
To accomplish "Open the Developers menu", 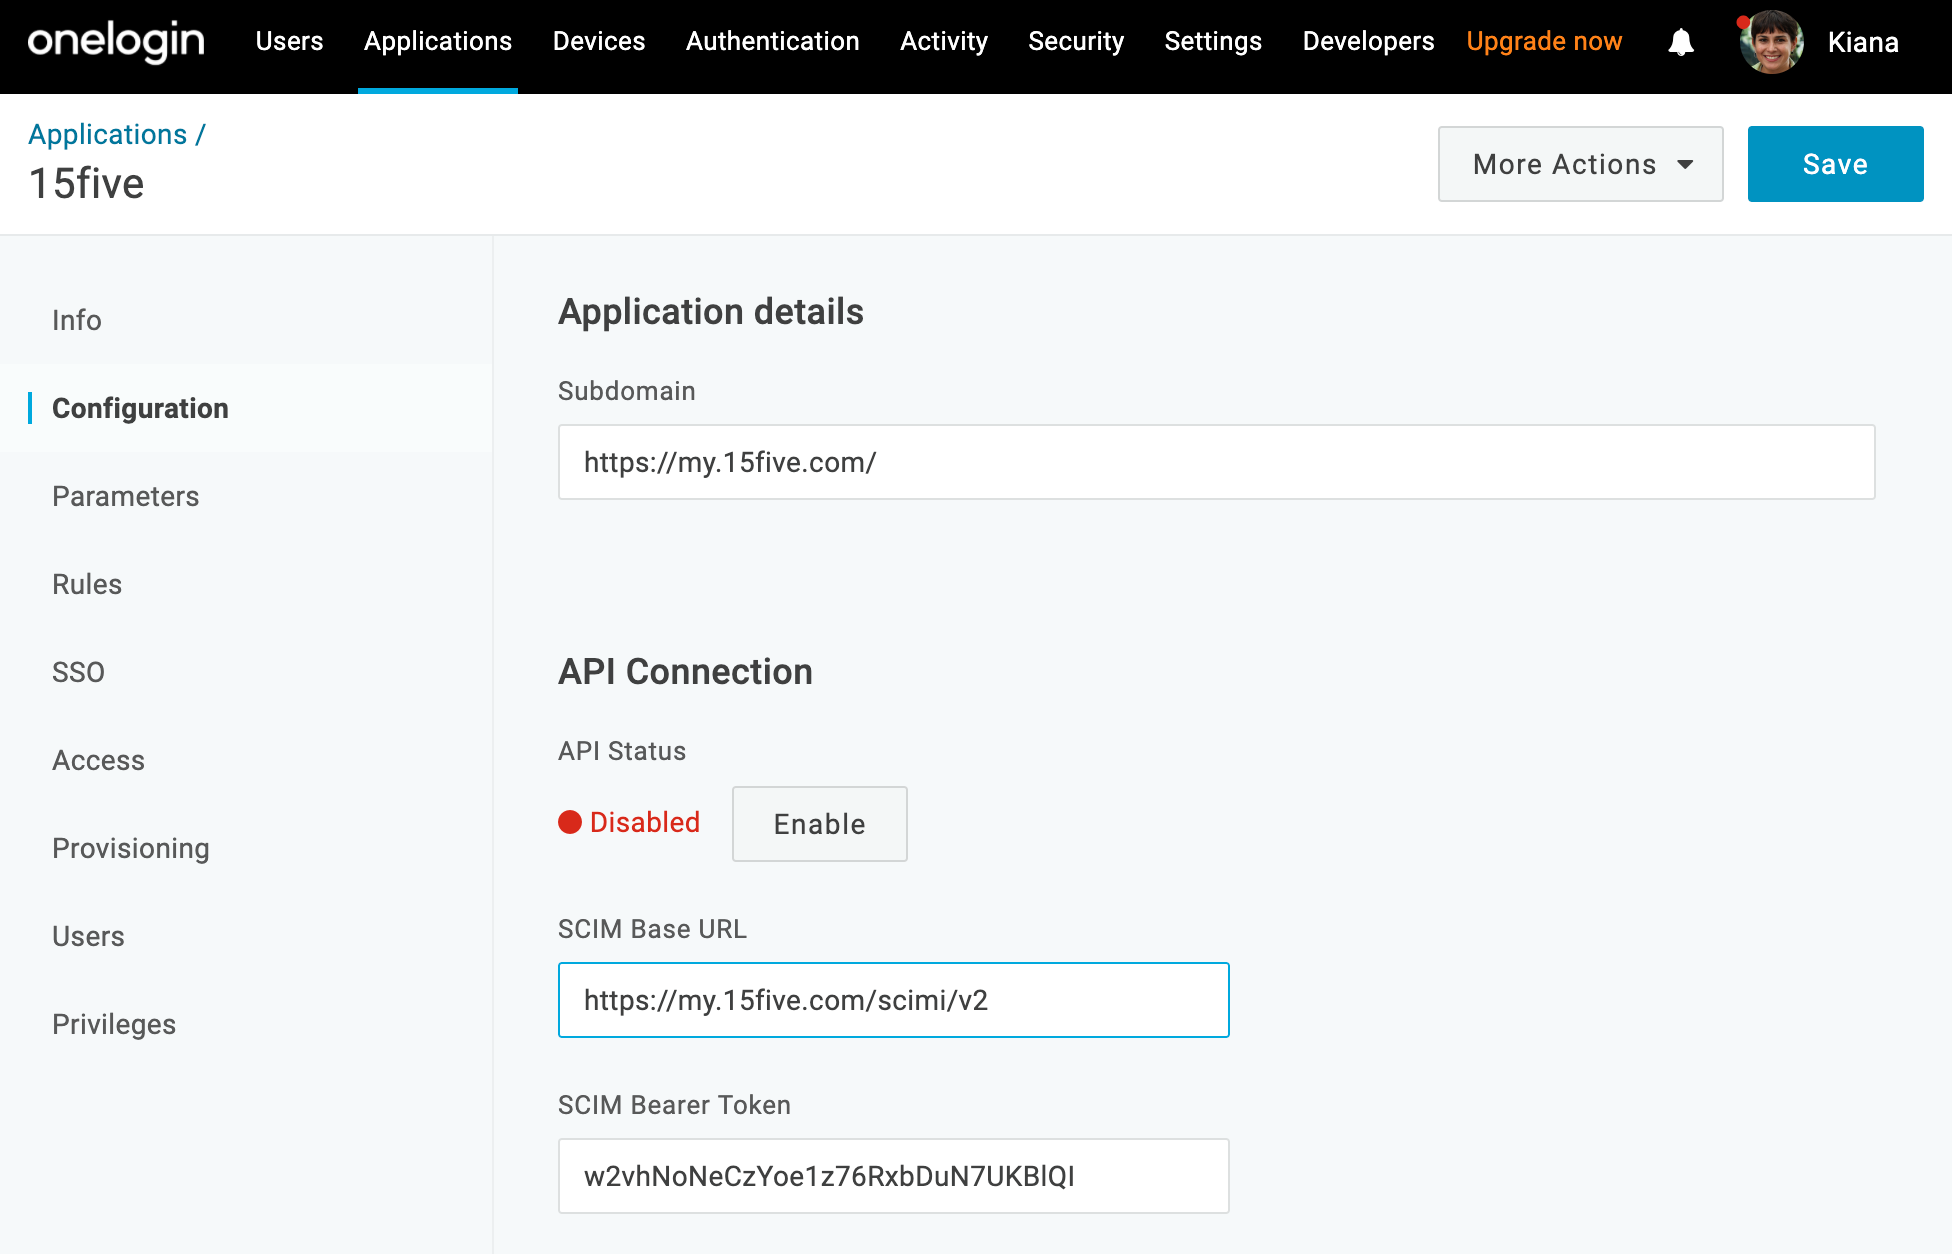I will point(1367,41).
